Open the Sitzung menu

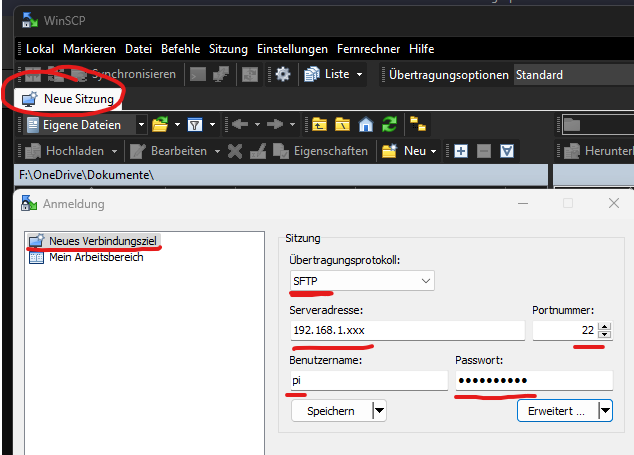click(x=228, y=49)
